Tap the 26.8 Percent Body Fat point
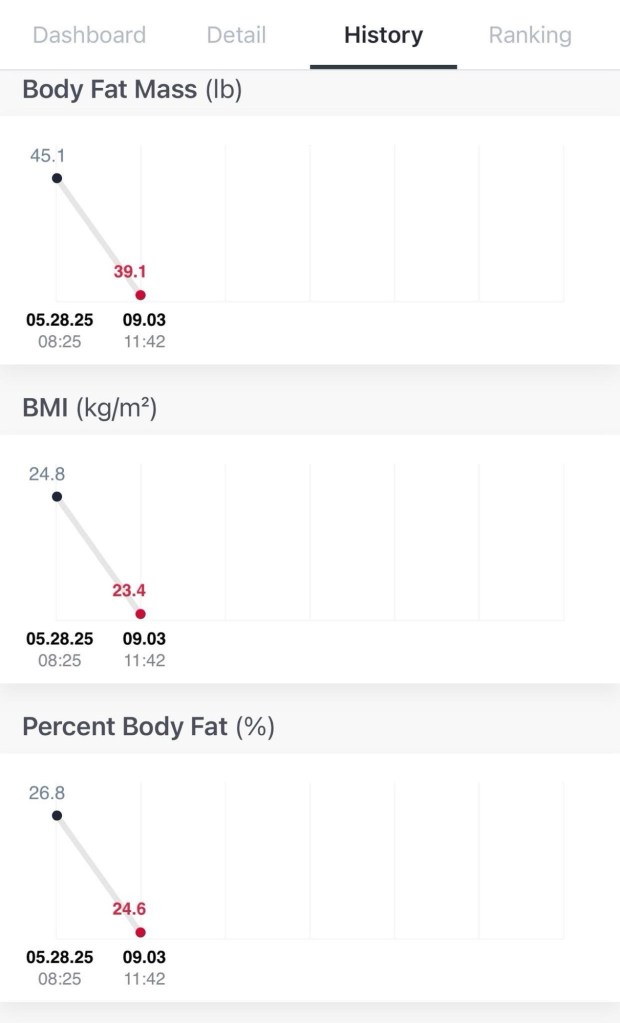The width and height of the screenshot is (620, 1023). [57, 816]
